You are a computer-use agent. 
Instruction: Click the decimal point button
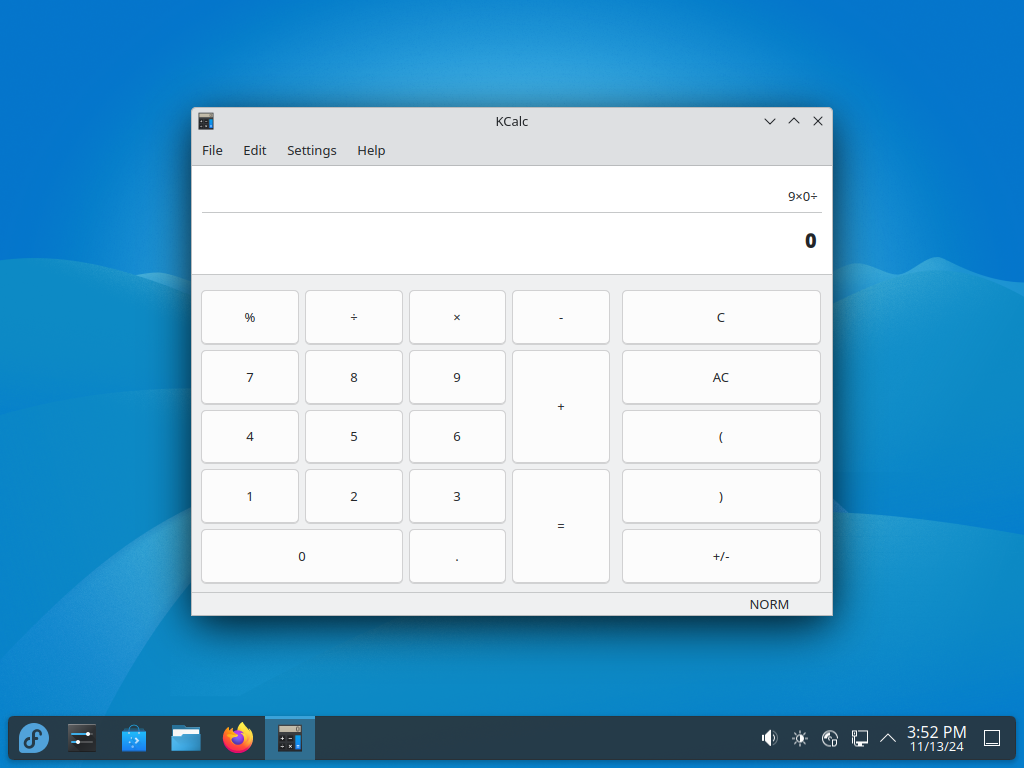coord(457,556)
